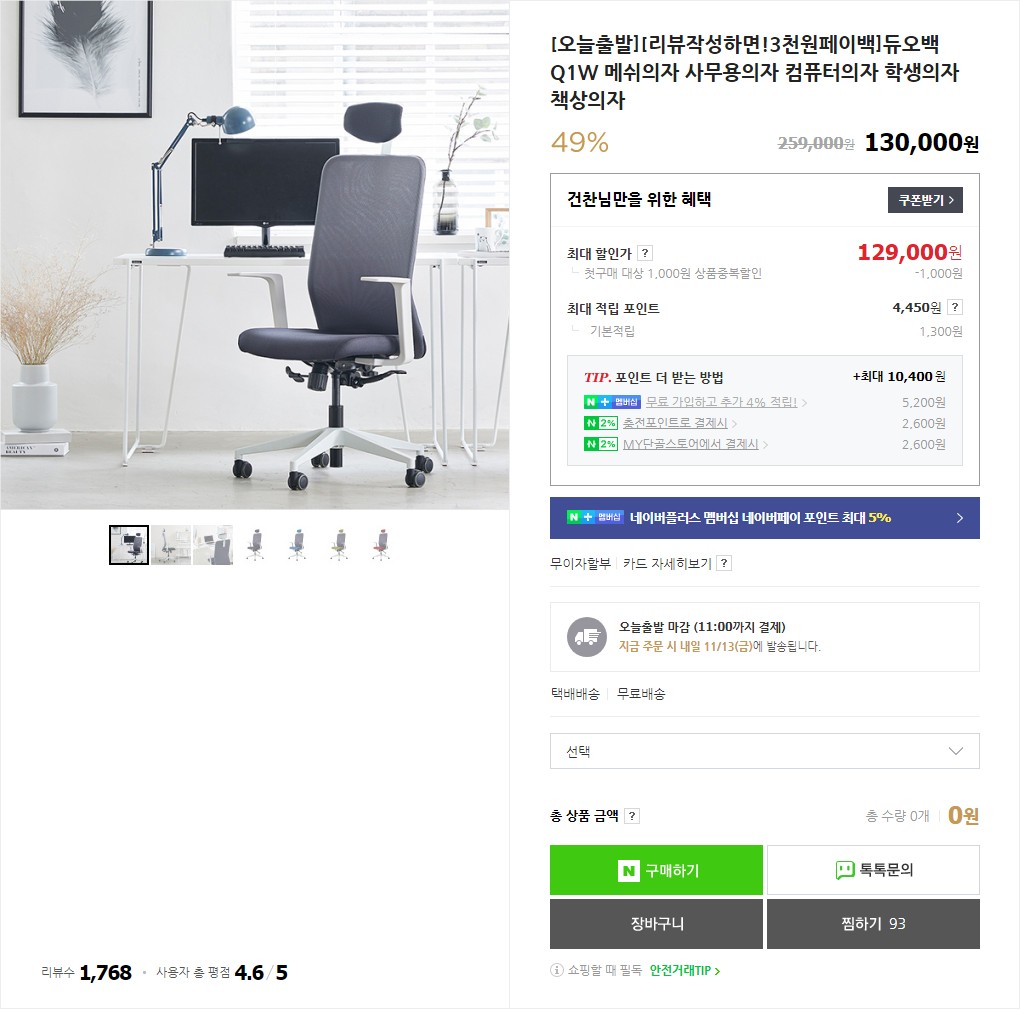
Task: Select the blue chair color thumbnail
Action: 297,545
